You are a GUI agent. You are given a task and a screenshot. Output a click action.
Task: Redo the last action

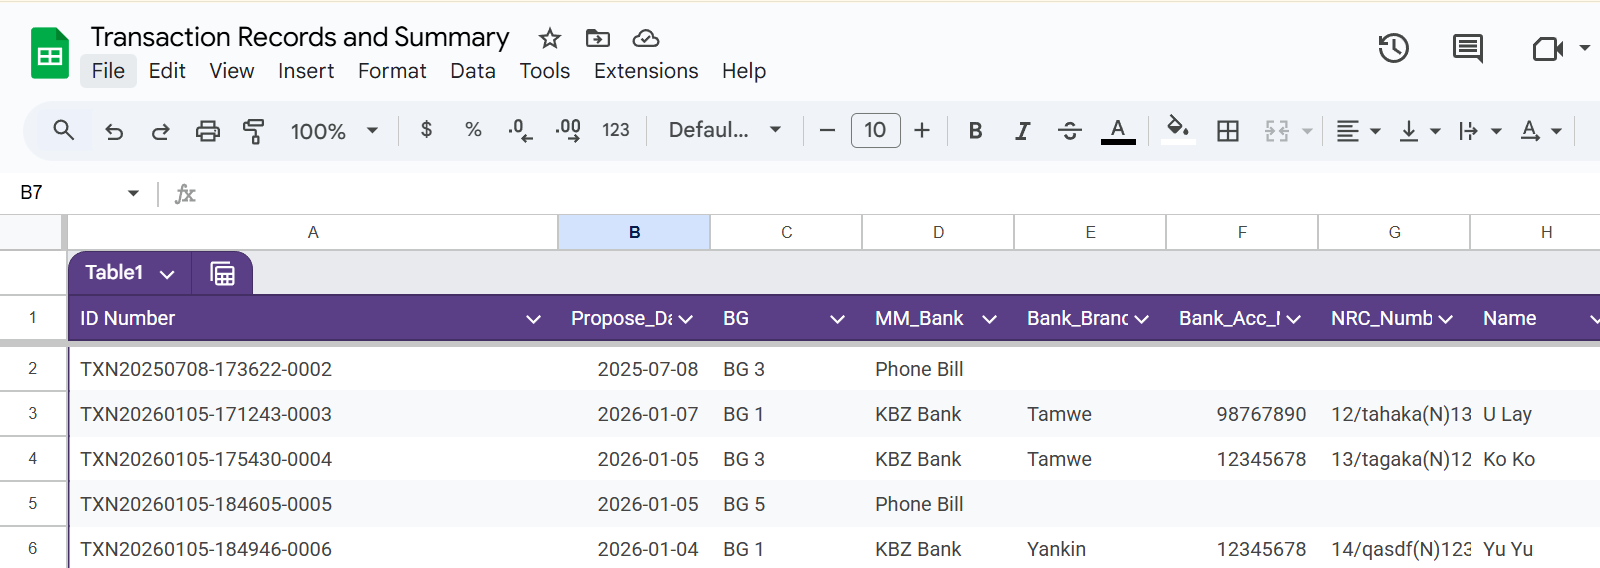[160, 131]
